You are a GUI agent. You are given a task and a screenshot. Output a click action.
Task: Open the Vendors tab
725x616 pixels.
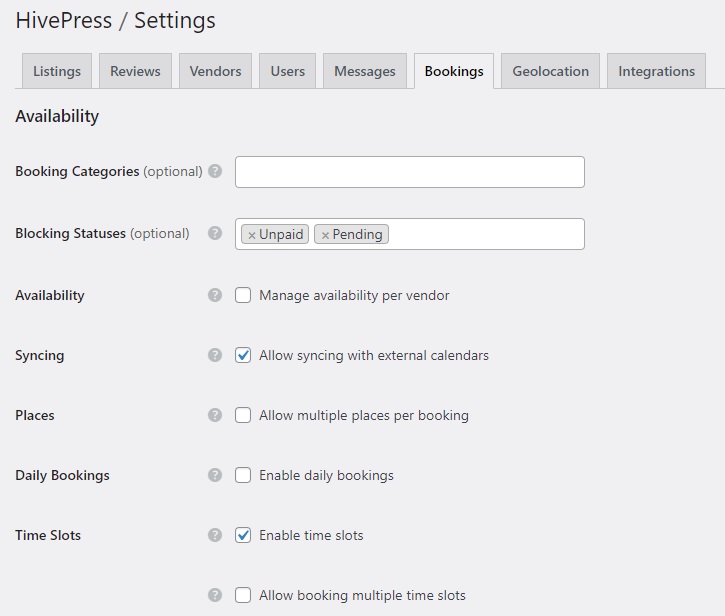215,71
